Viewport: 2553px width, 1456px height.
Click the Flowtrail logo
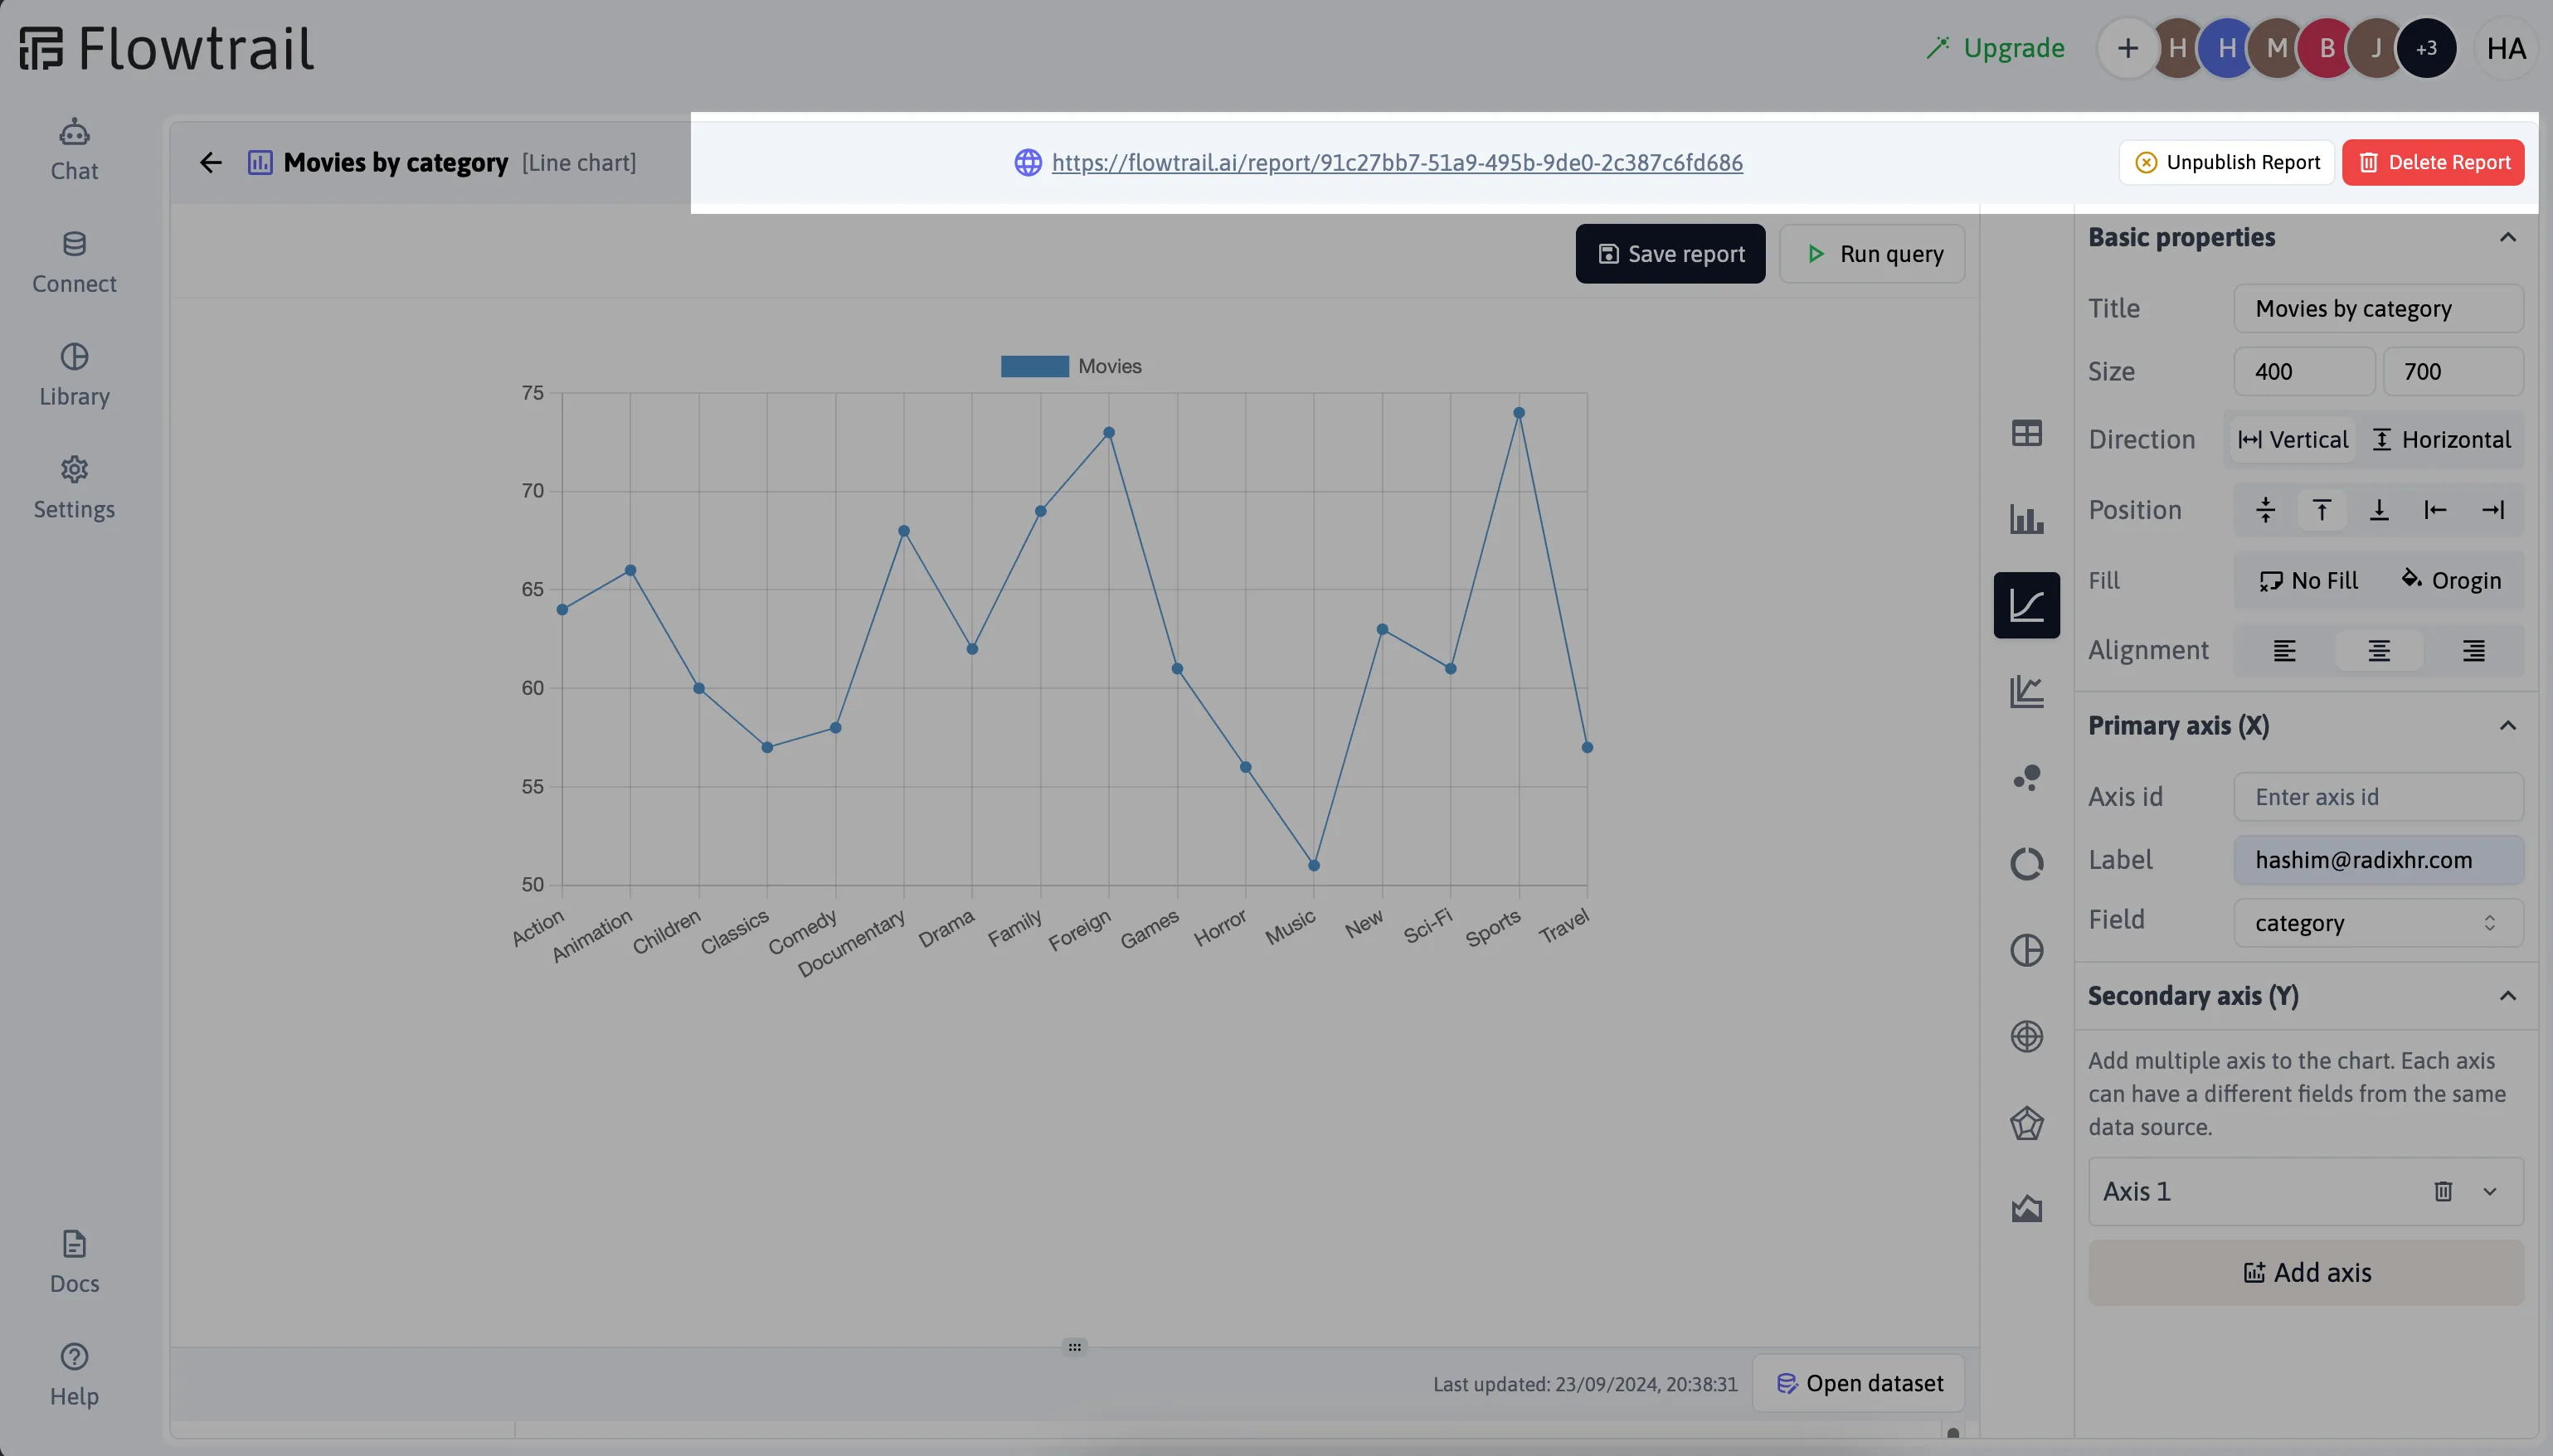[166, 48]
